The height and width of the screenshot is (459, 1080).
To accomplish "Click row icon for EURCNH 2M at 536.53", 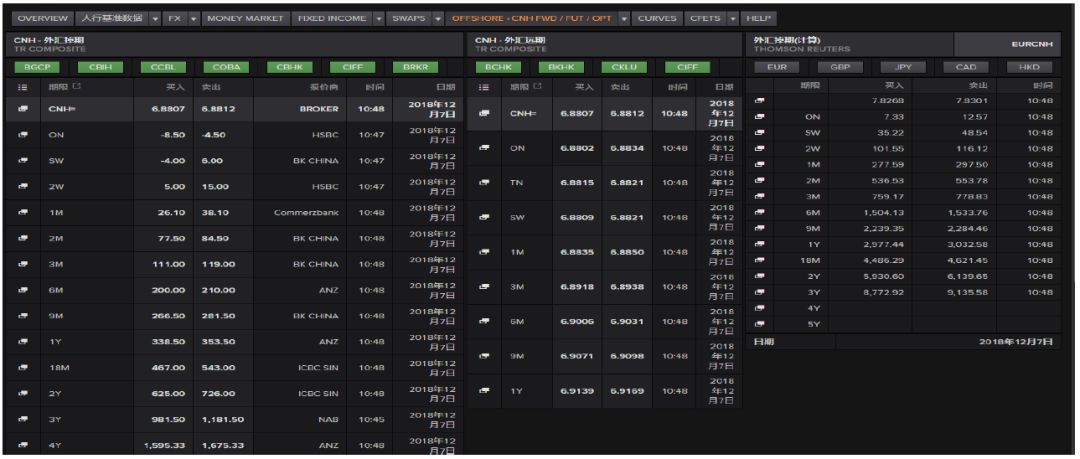I will (x=760, y=180).
